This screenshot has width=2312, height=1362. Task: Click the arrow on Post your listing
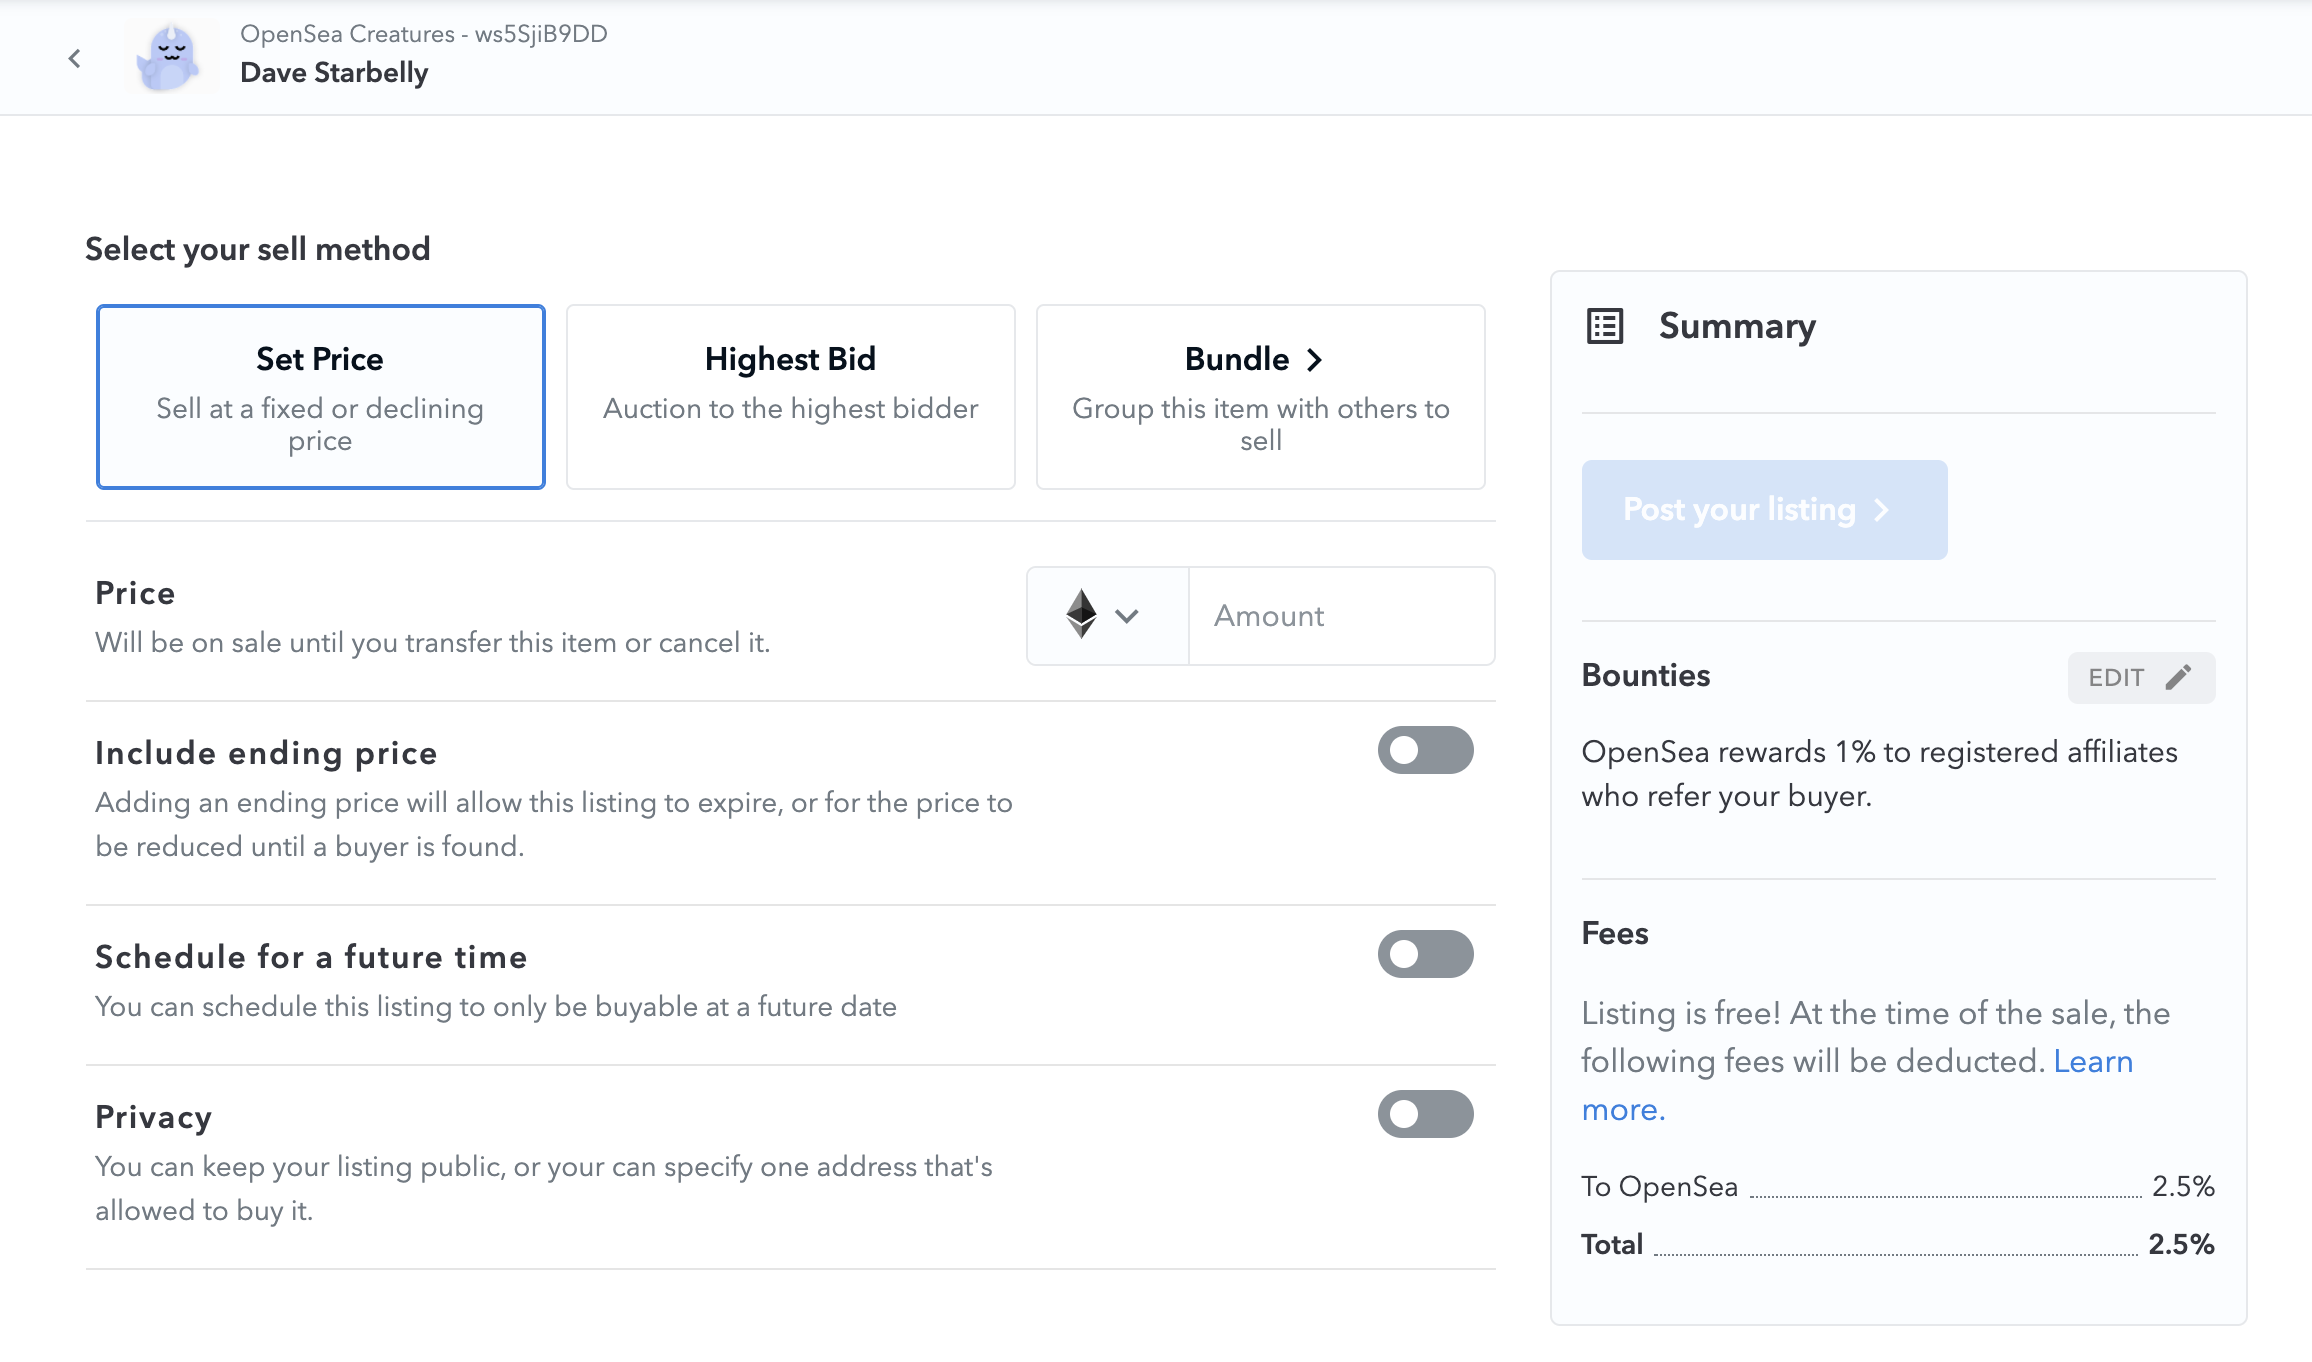click(x=1882, y=510)
